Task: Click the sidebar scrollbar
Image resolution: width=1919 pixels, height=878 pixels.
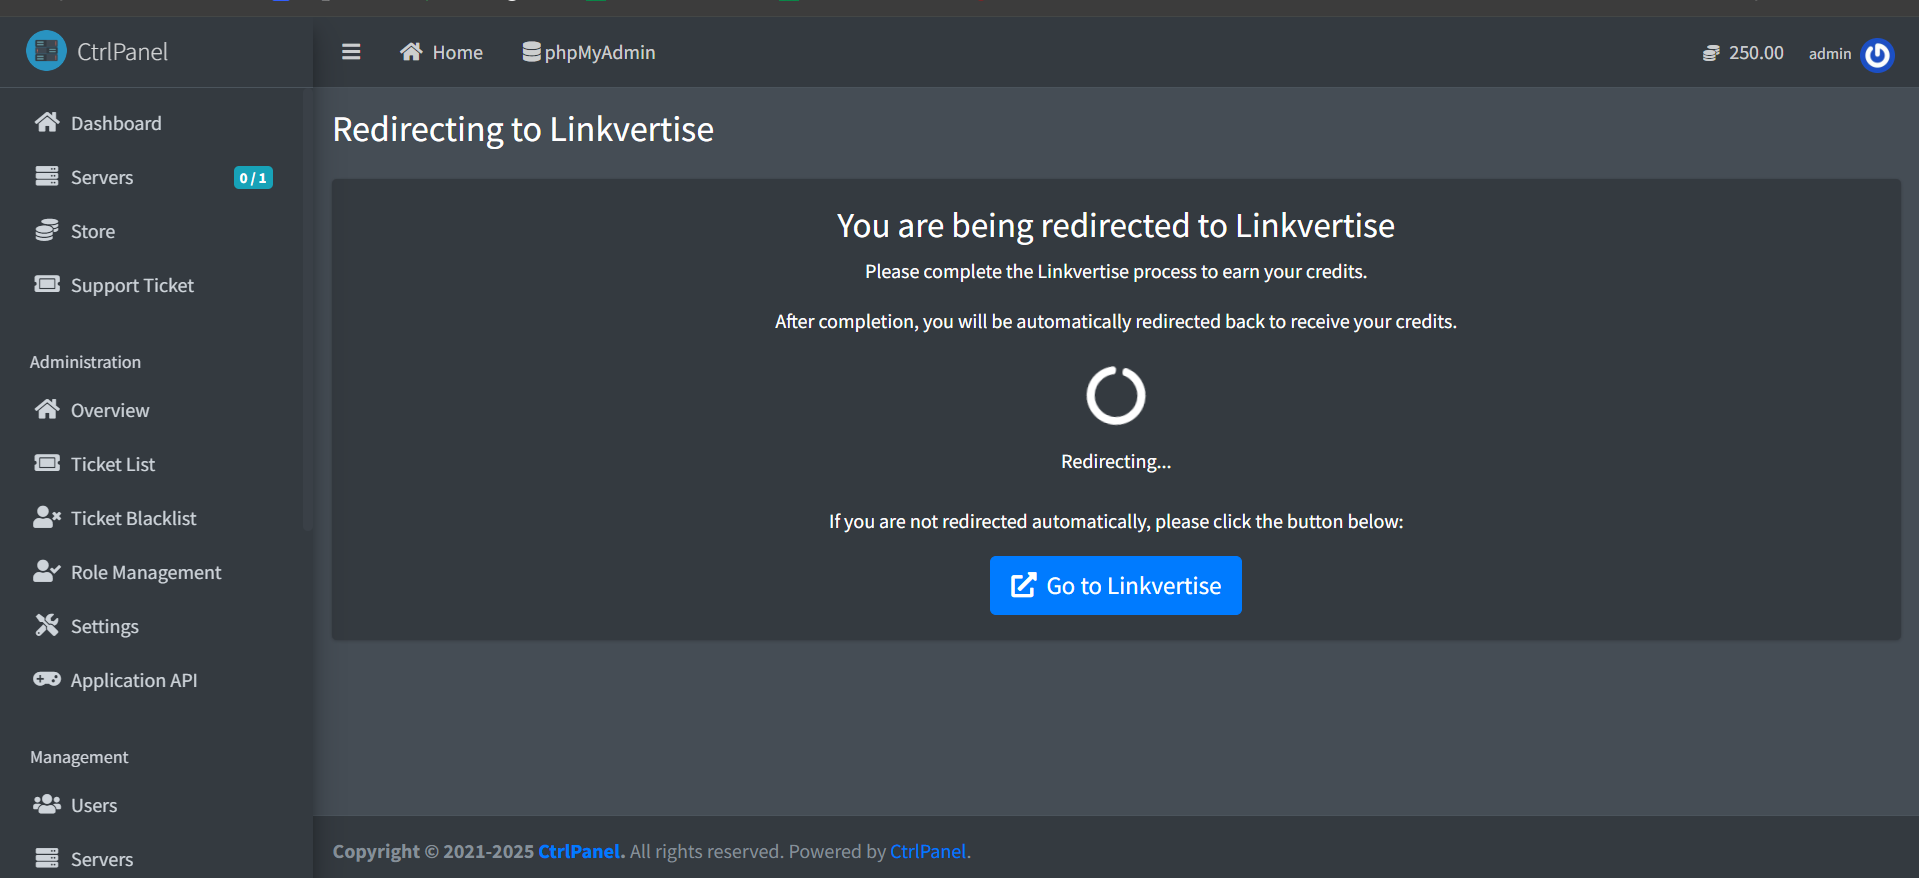Action: click(x=307, y=310)
